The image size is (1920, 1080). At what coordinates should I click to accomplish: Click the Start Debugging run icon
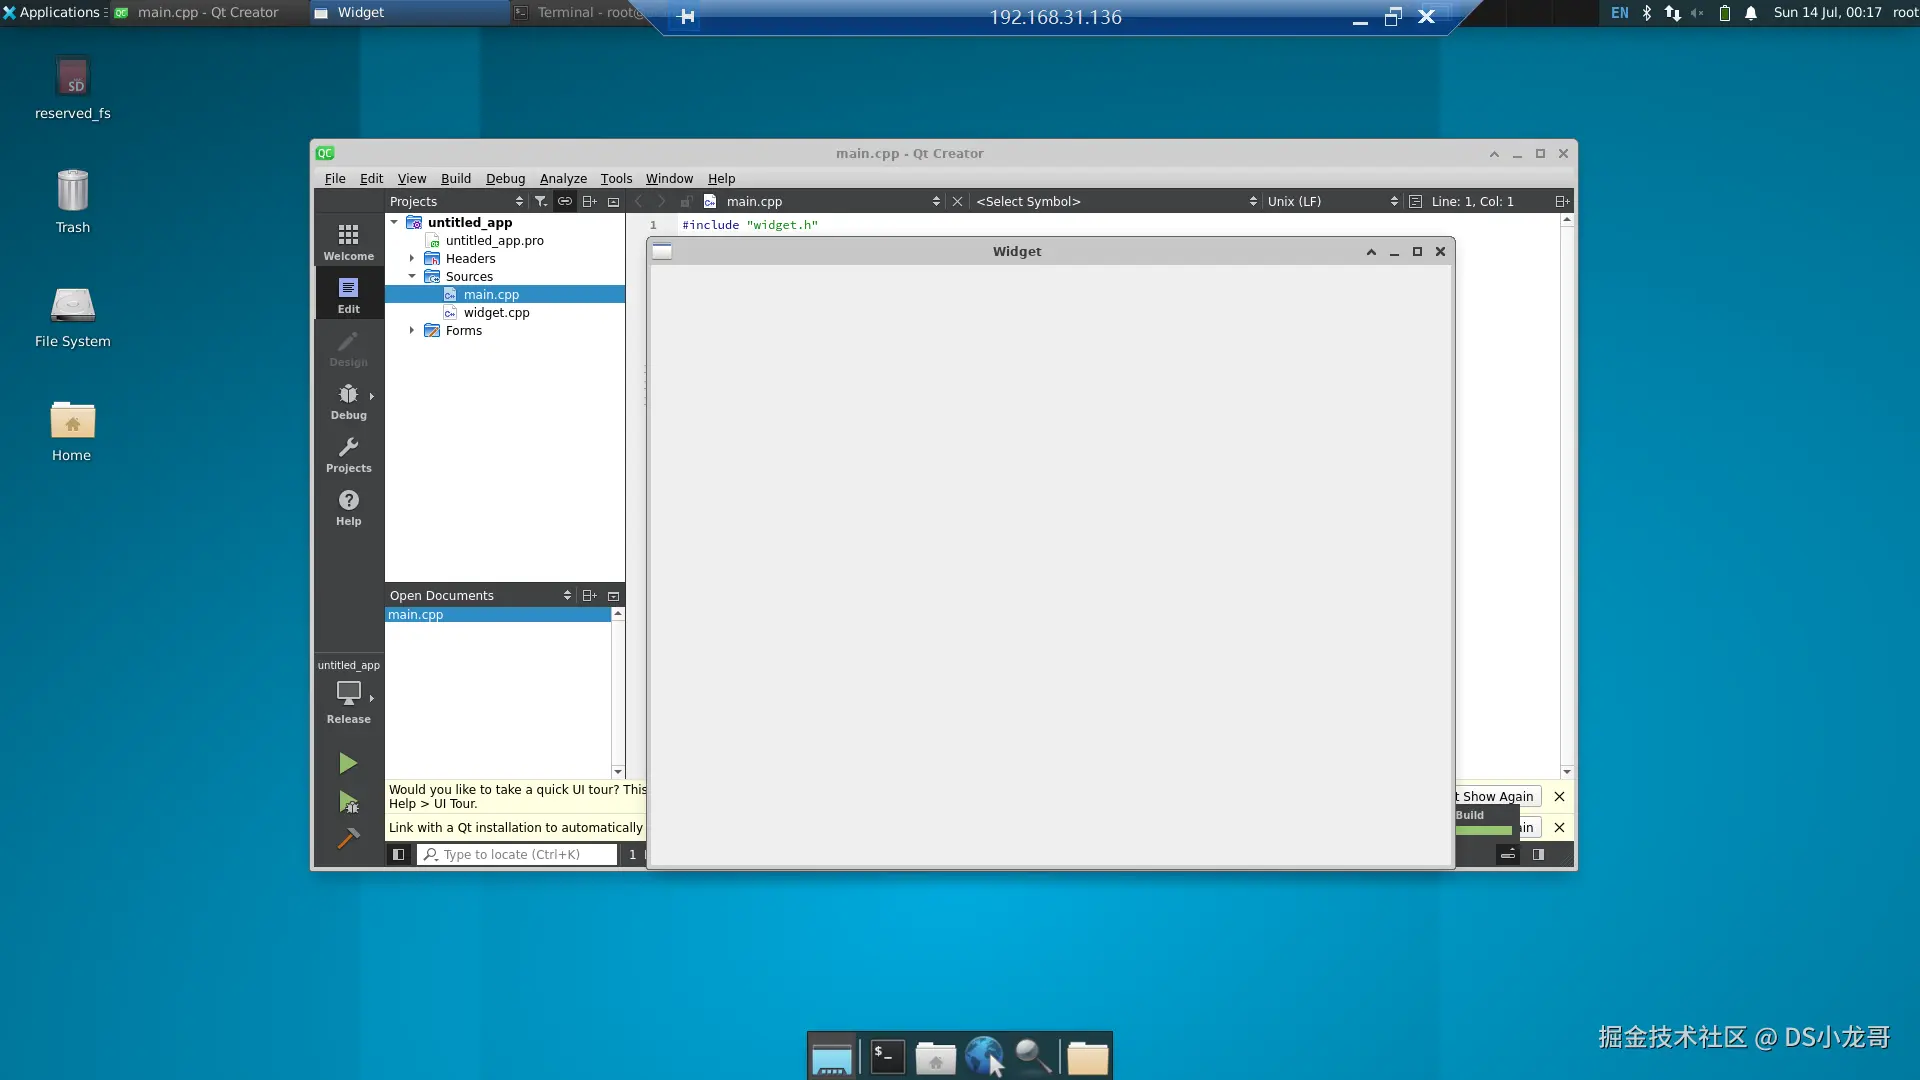pyautogui.click(x=348, y=802)
